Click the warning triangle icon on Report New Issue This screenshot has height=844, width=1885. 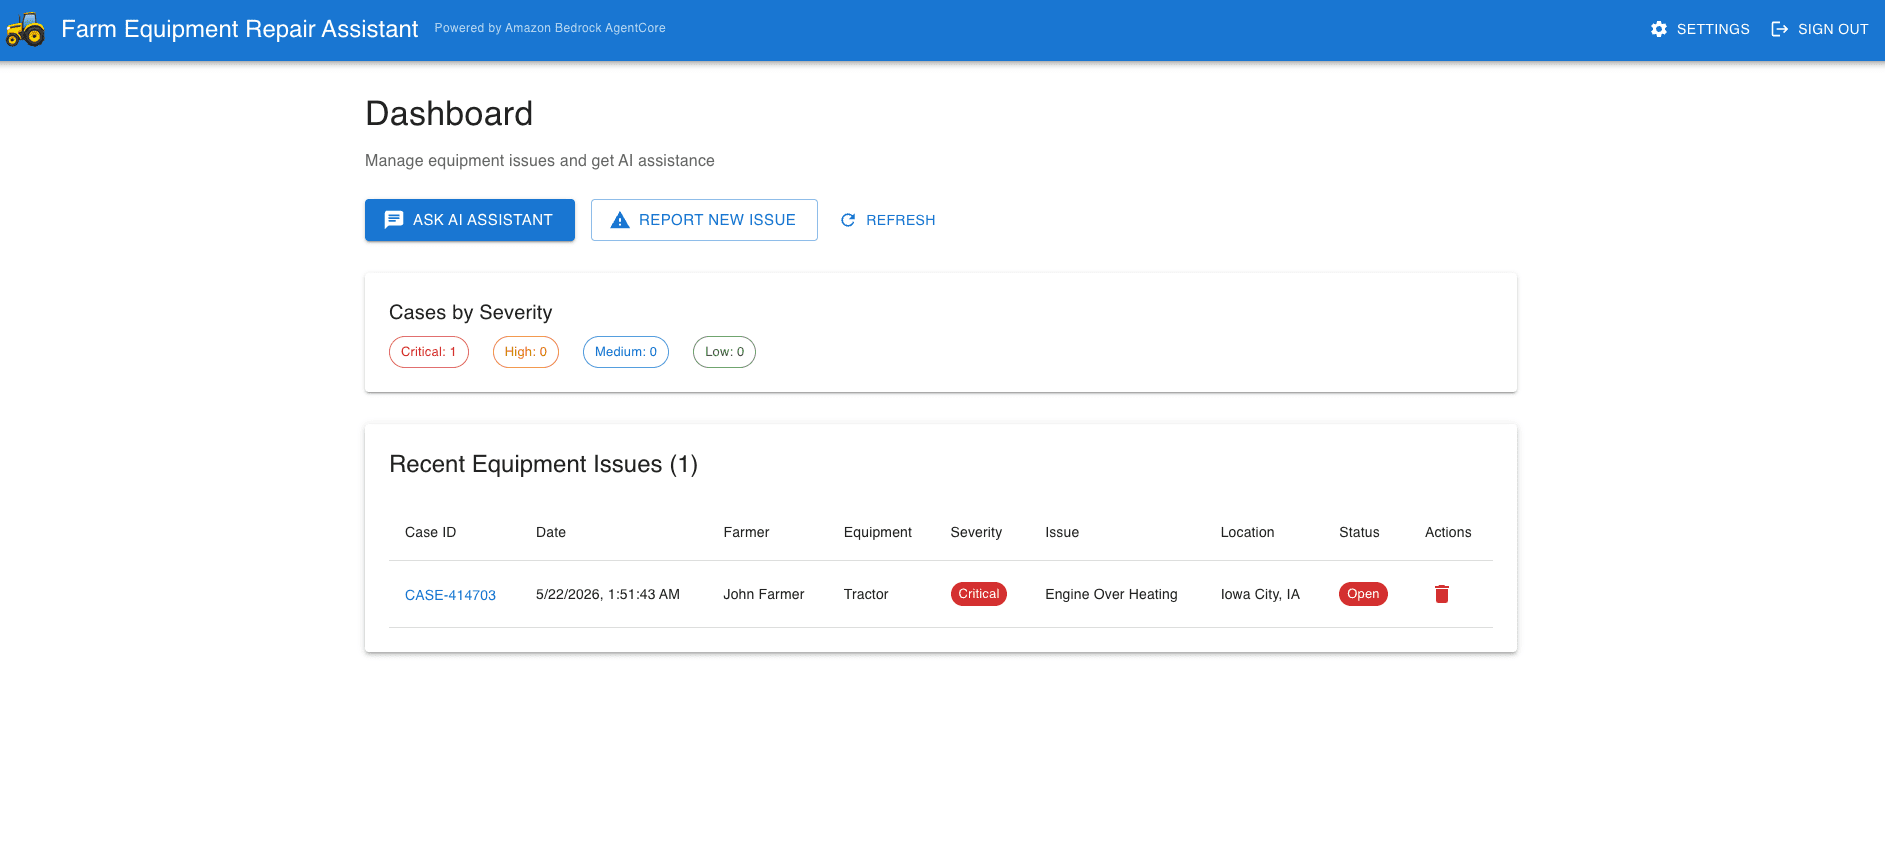(x=620, y=220)
